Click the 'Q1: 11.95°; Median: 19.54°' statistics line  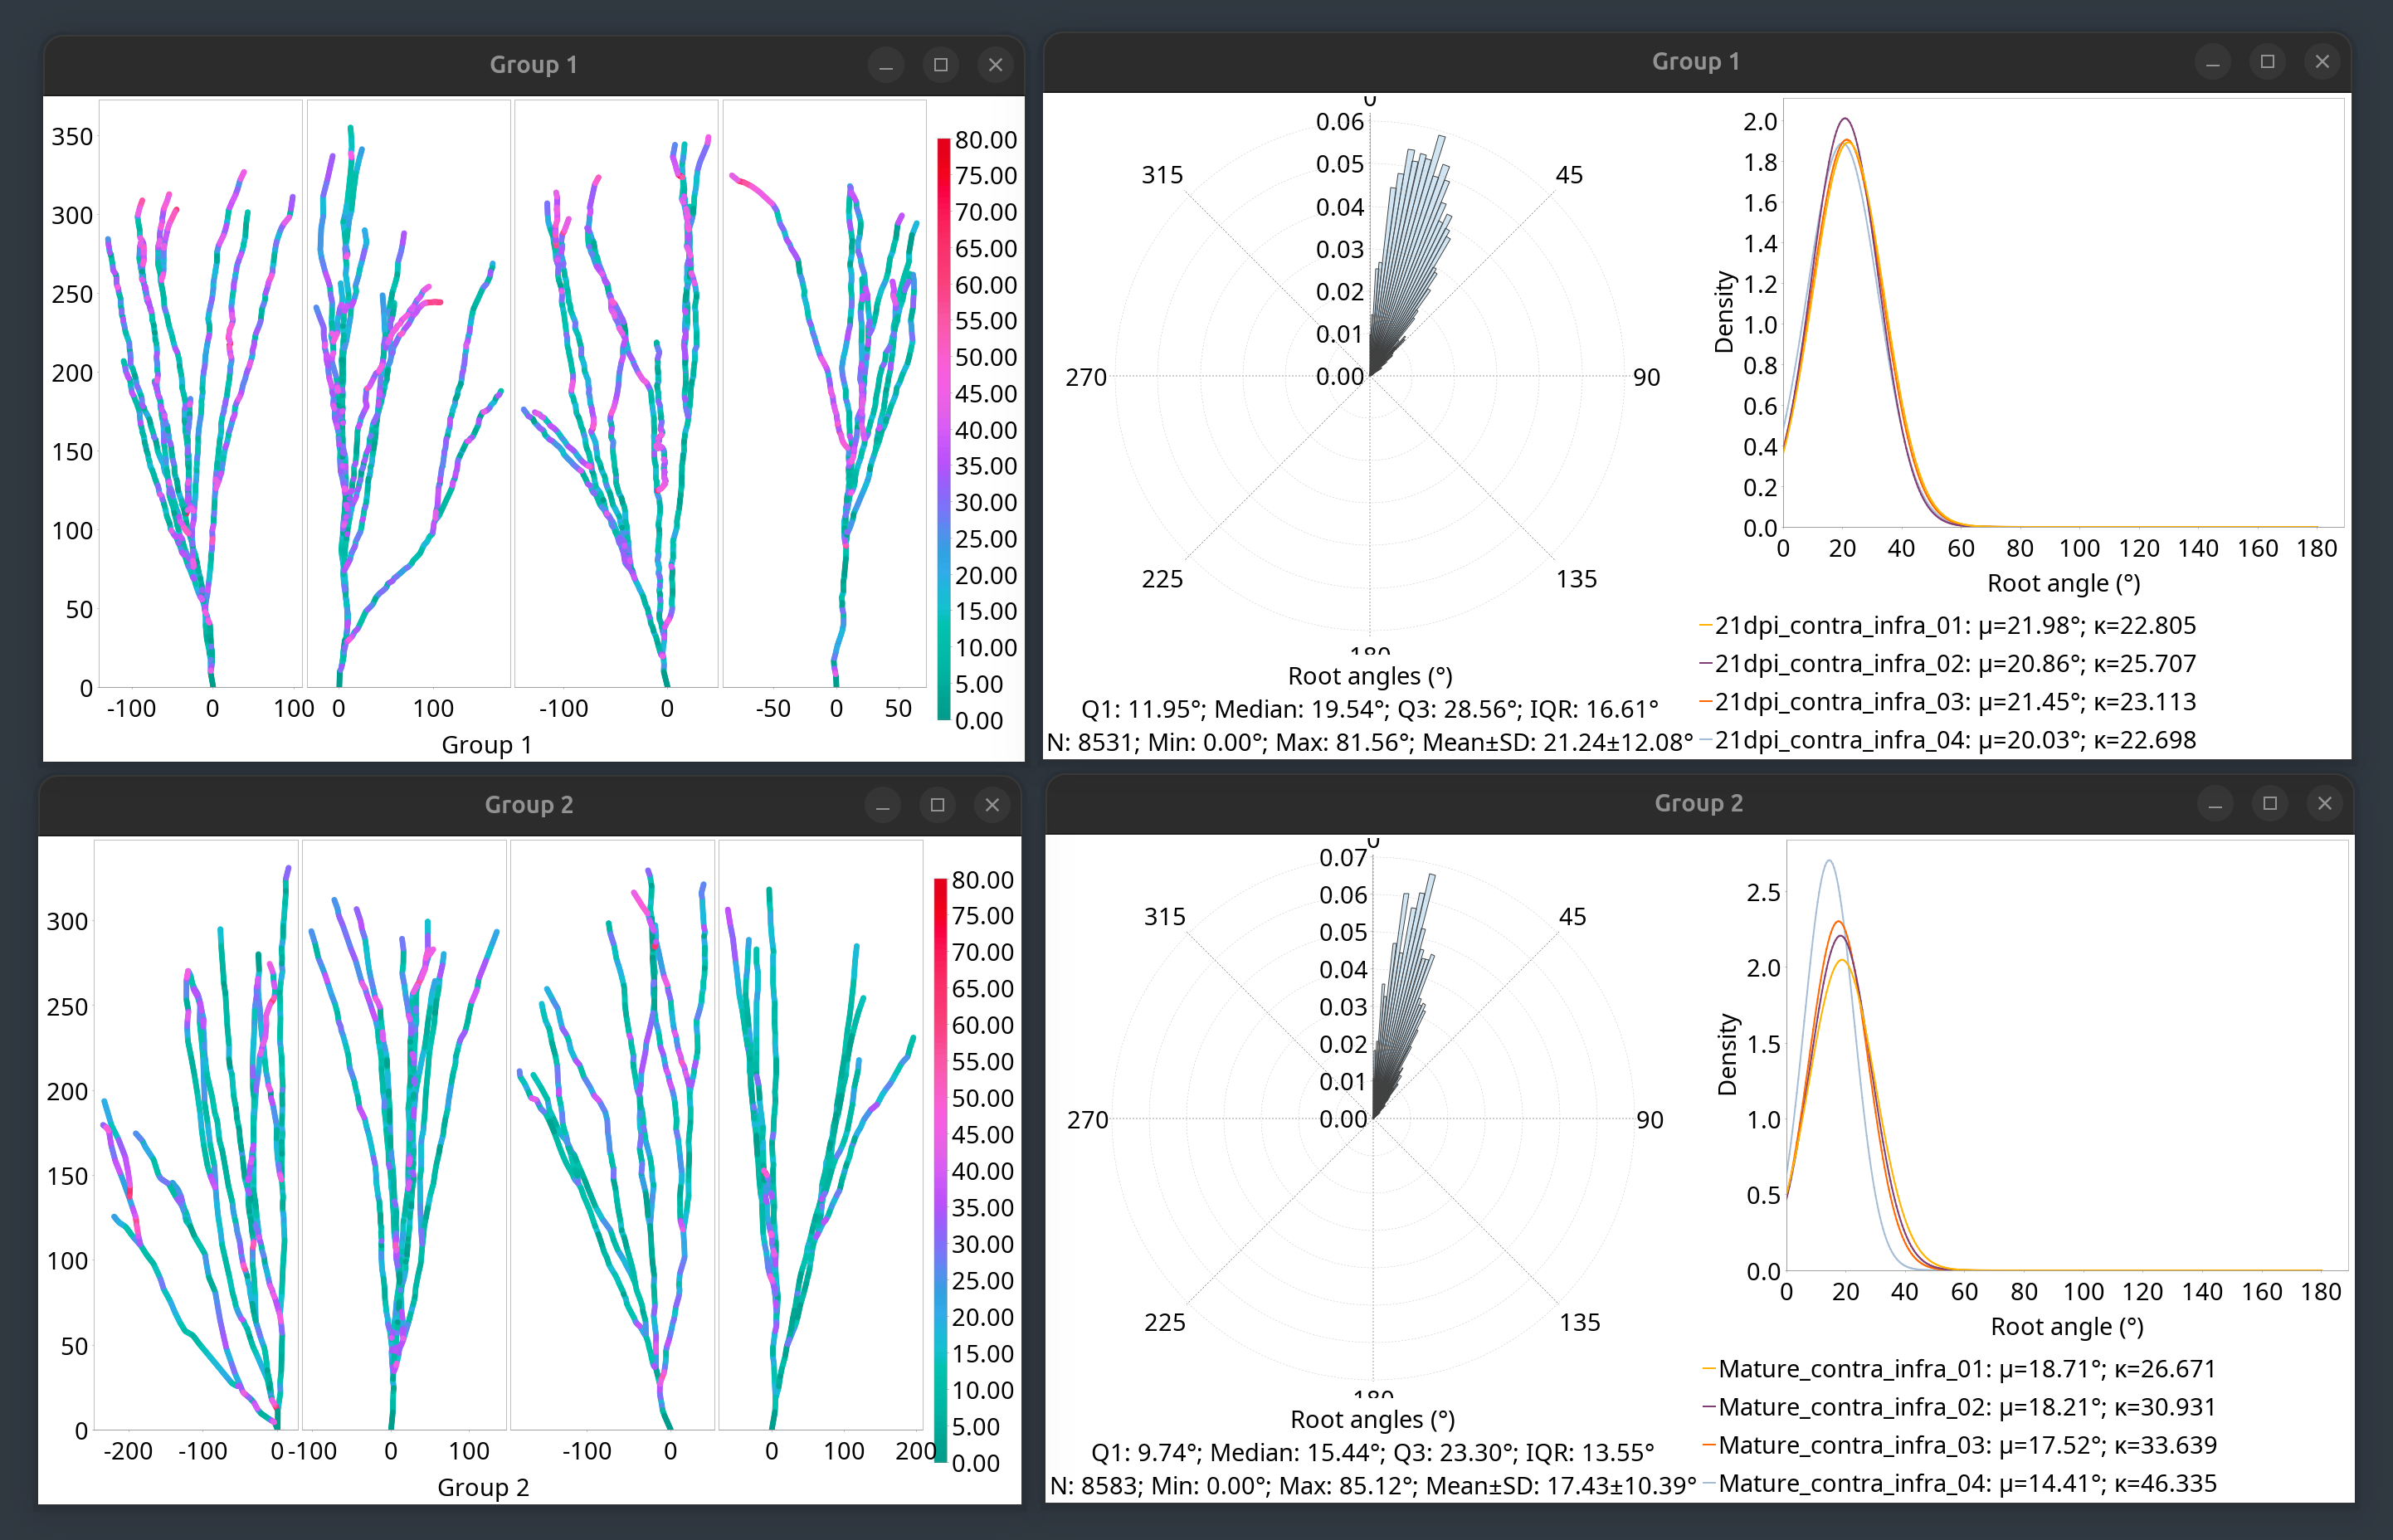coord(1369,709)
